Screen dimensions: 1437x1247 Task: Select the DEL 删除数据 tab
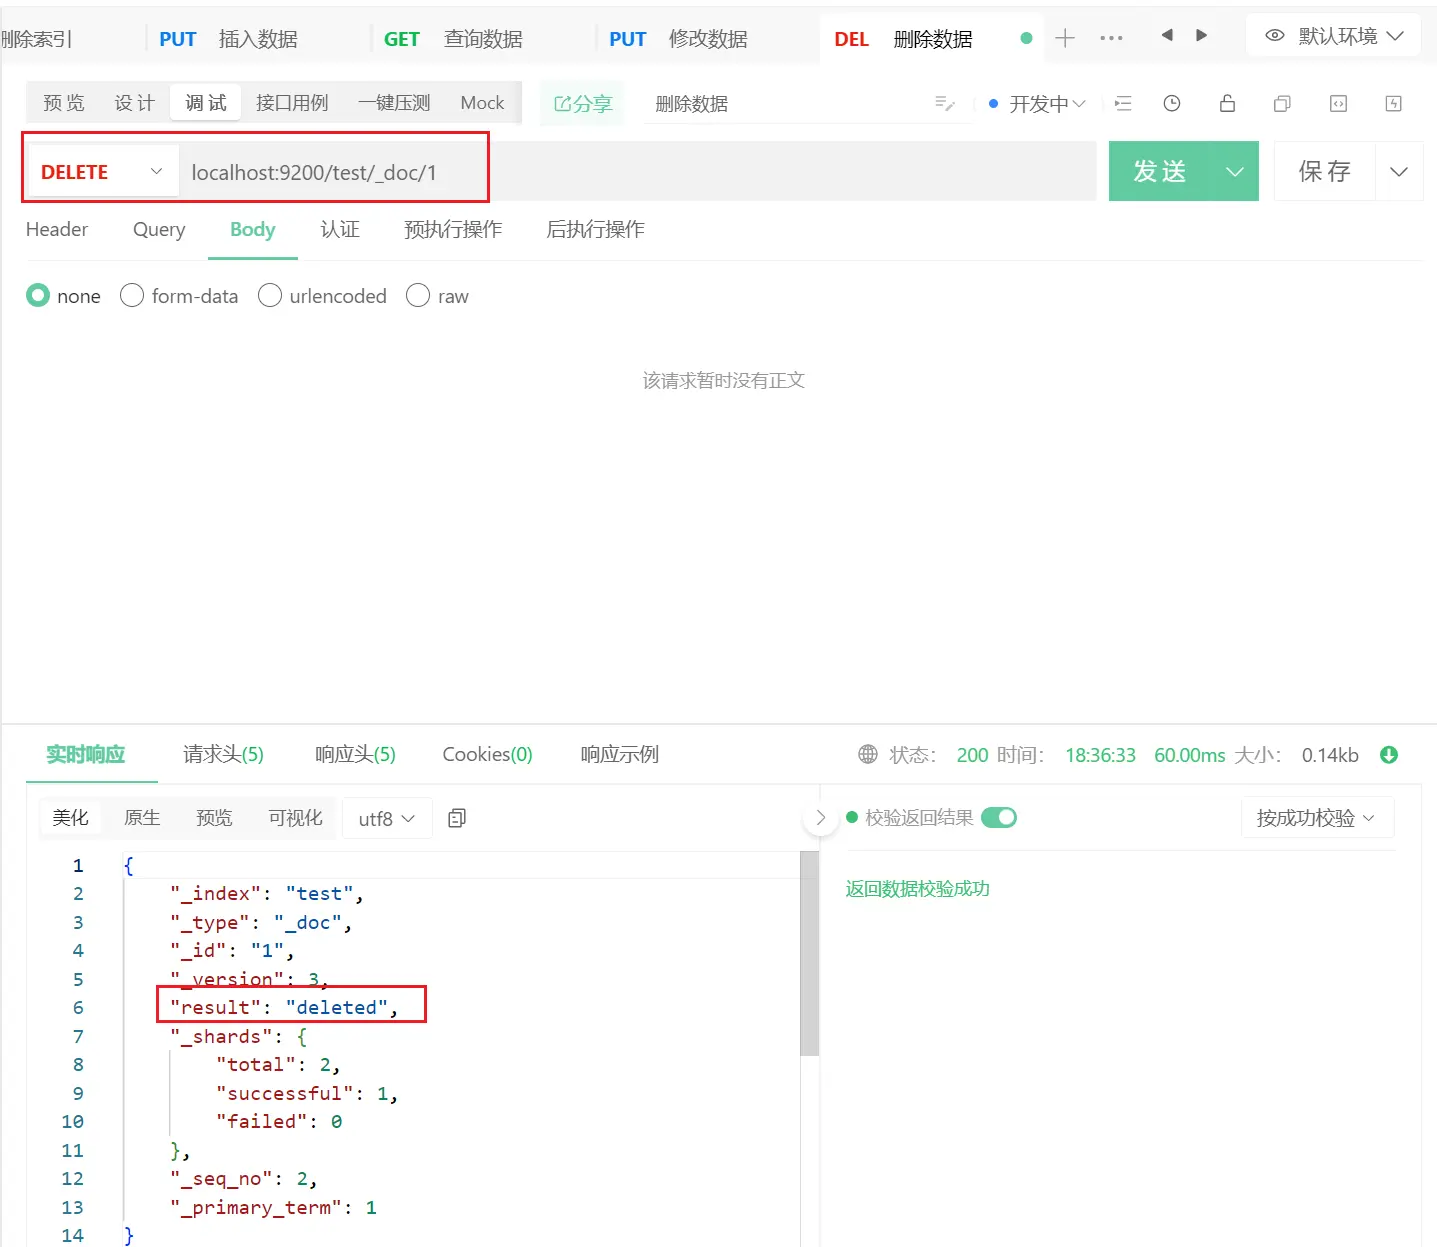[x=904, y=39]
